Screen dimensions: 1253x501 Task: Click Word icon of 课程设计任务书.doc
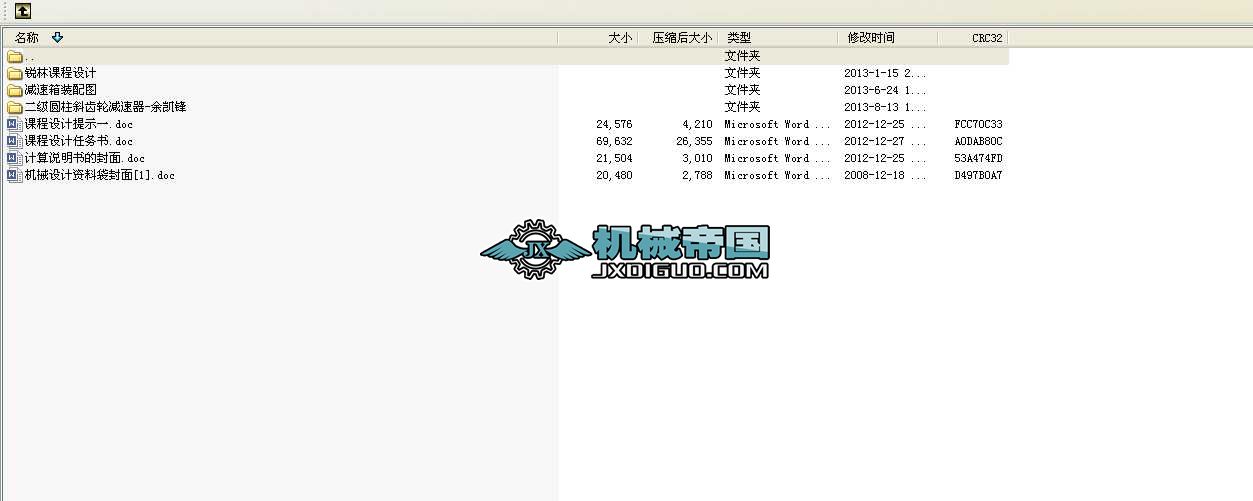pos(14,141)
